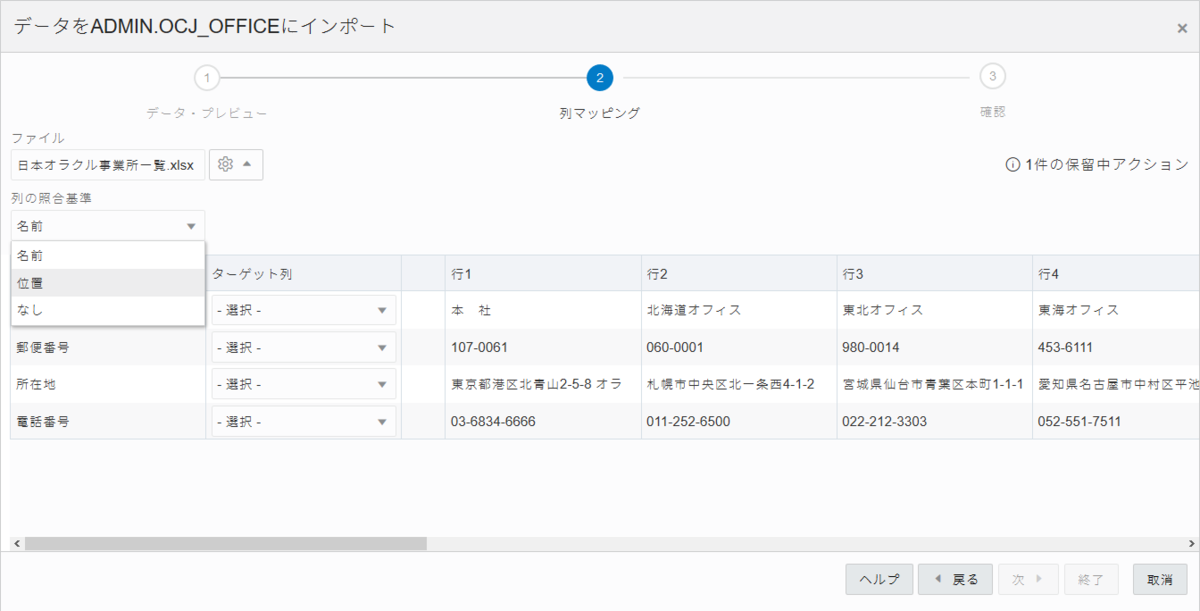1200x611 pixels.
Task: Choose なし from the dropdown list
Action: (108, 310)
